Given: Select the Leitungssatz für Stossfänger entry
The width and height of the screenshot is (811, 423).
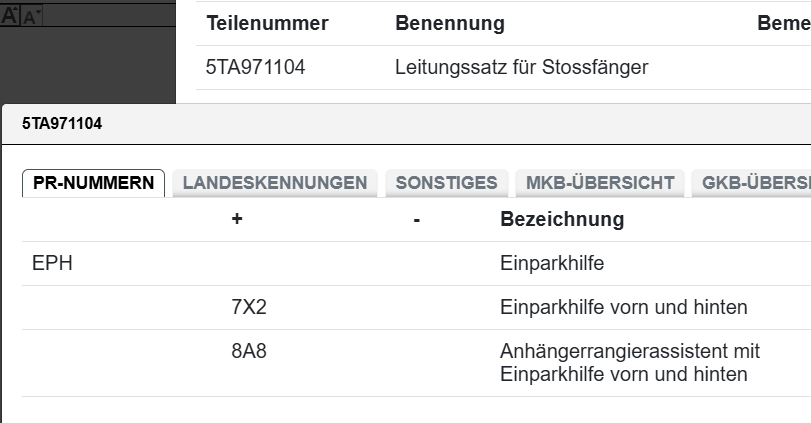Looking at the screenshot, I should click(x=521, y=68).
